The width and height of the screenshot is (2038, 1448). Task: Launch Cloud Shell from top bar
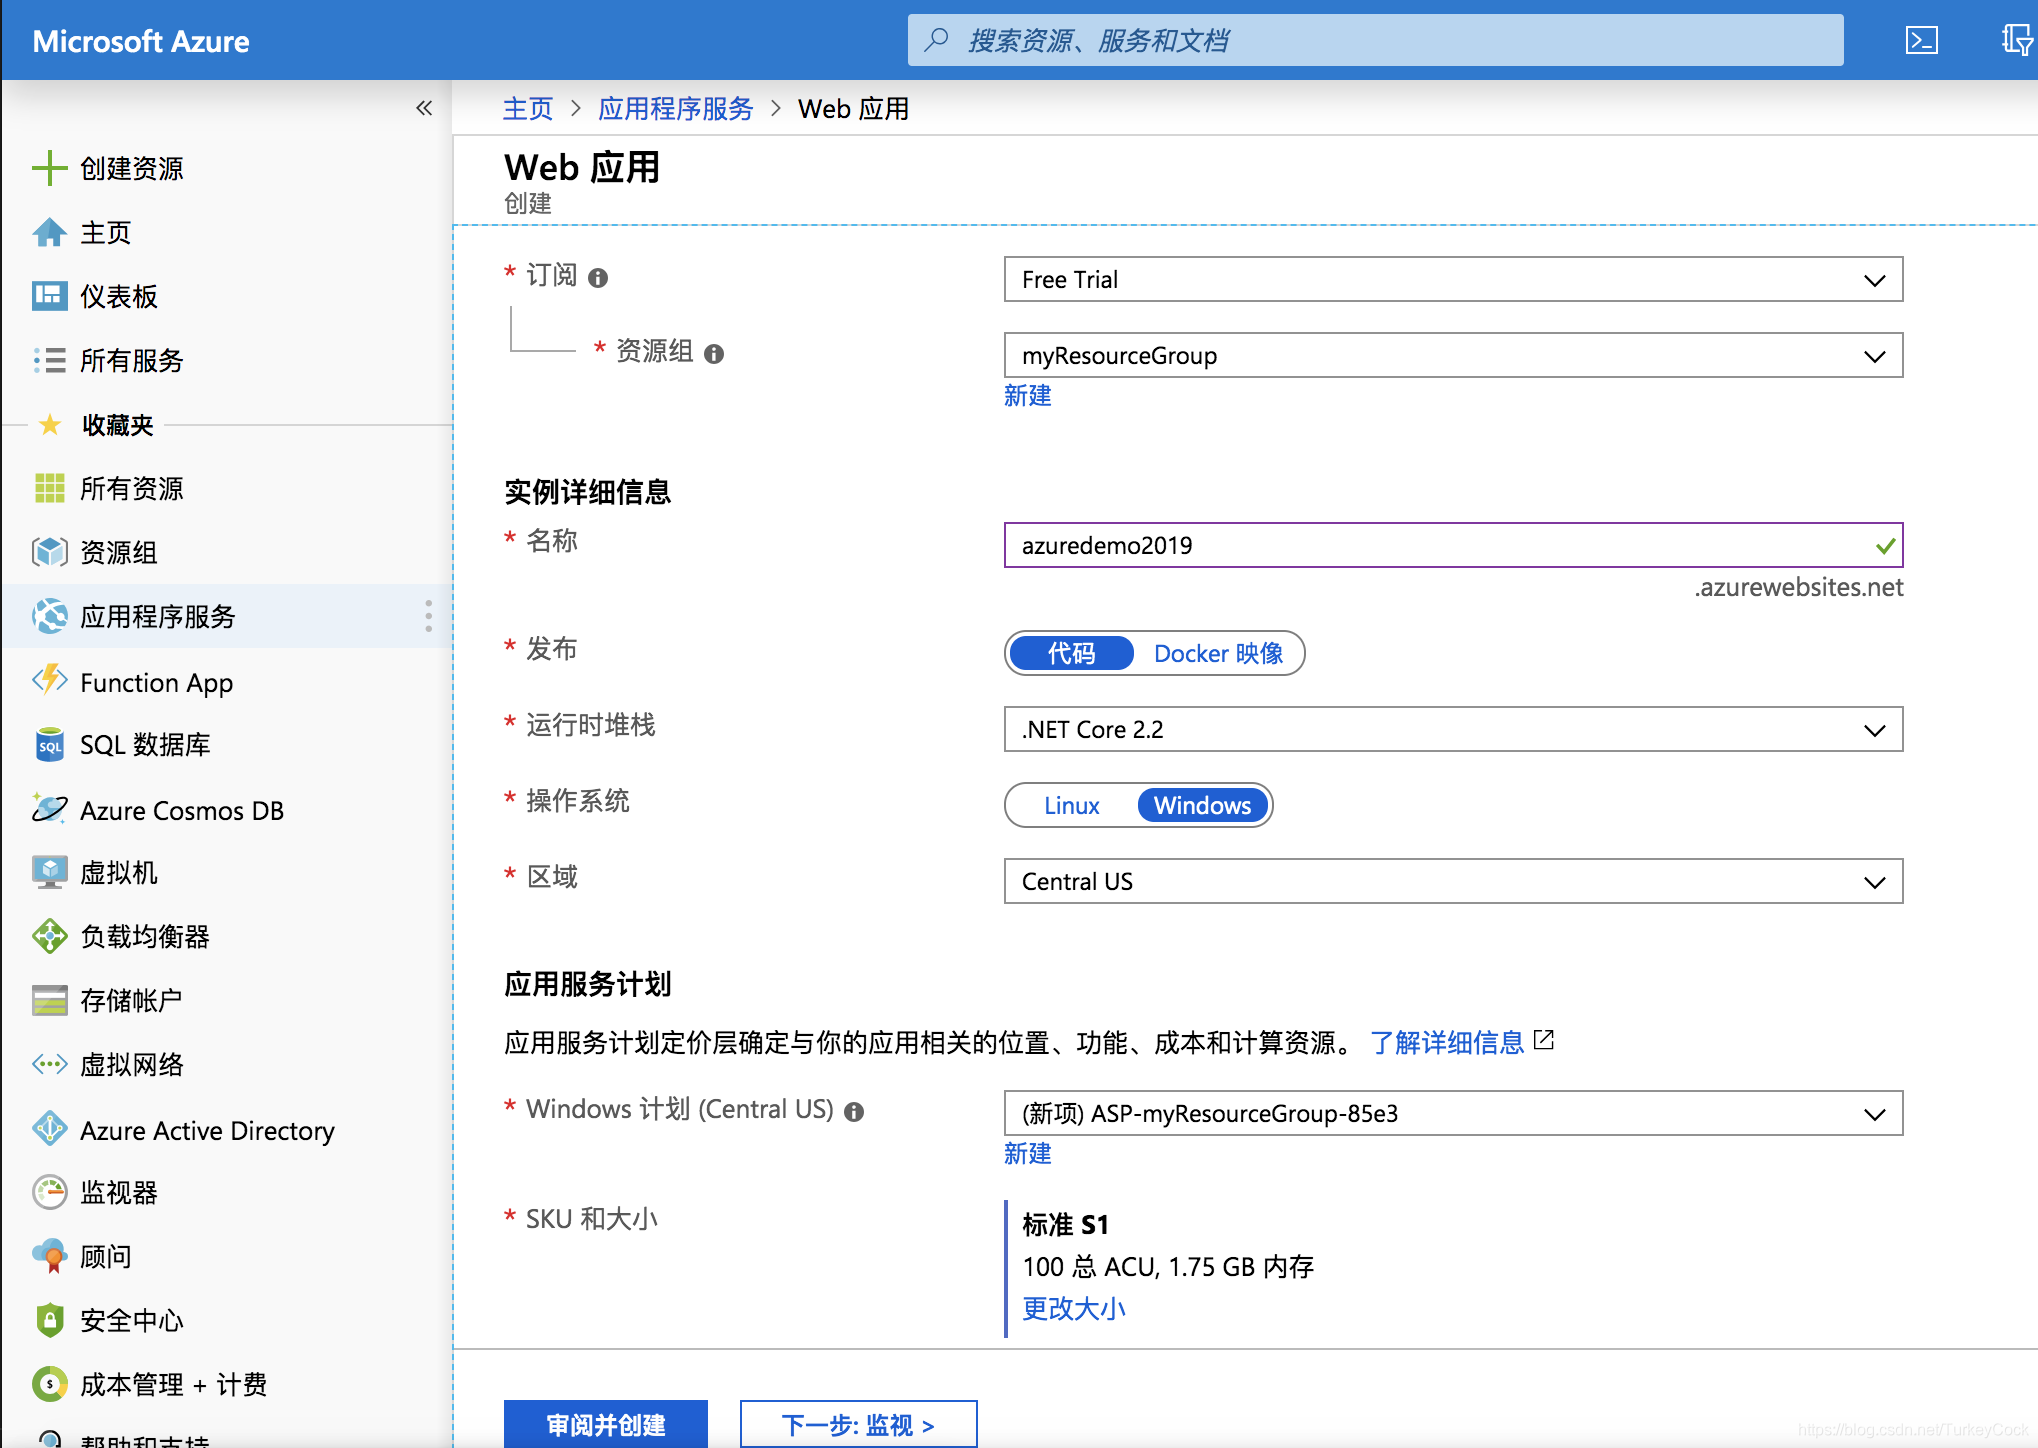coord(1921,40)
